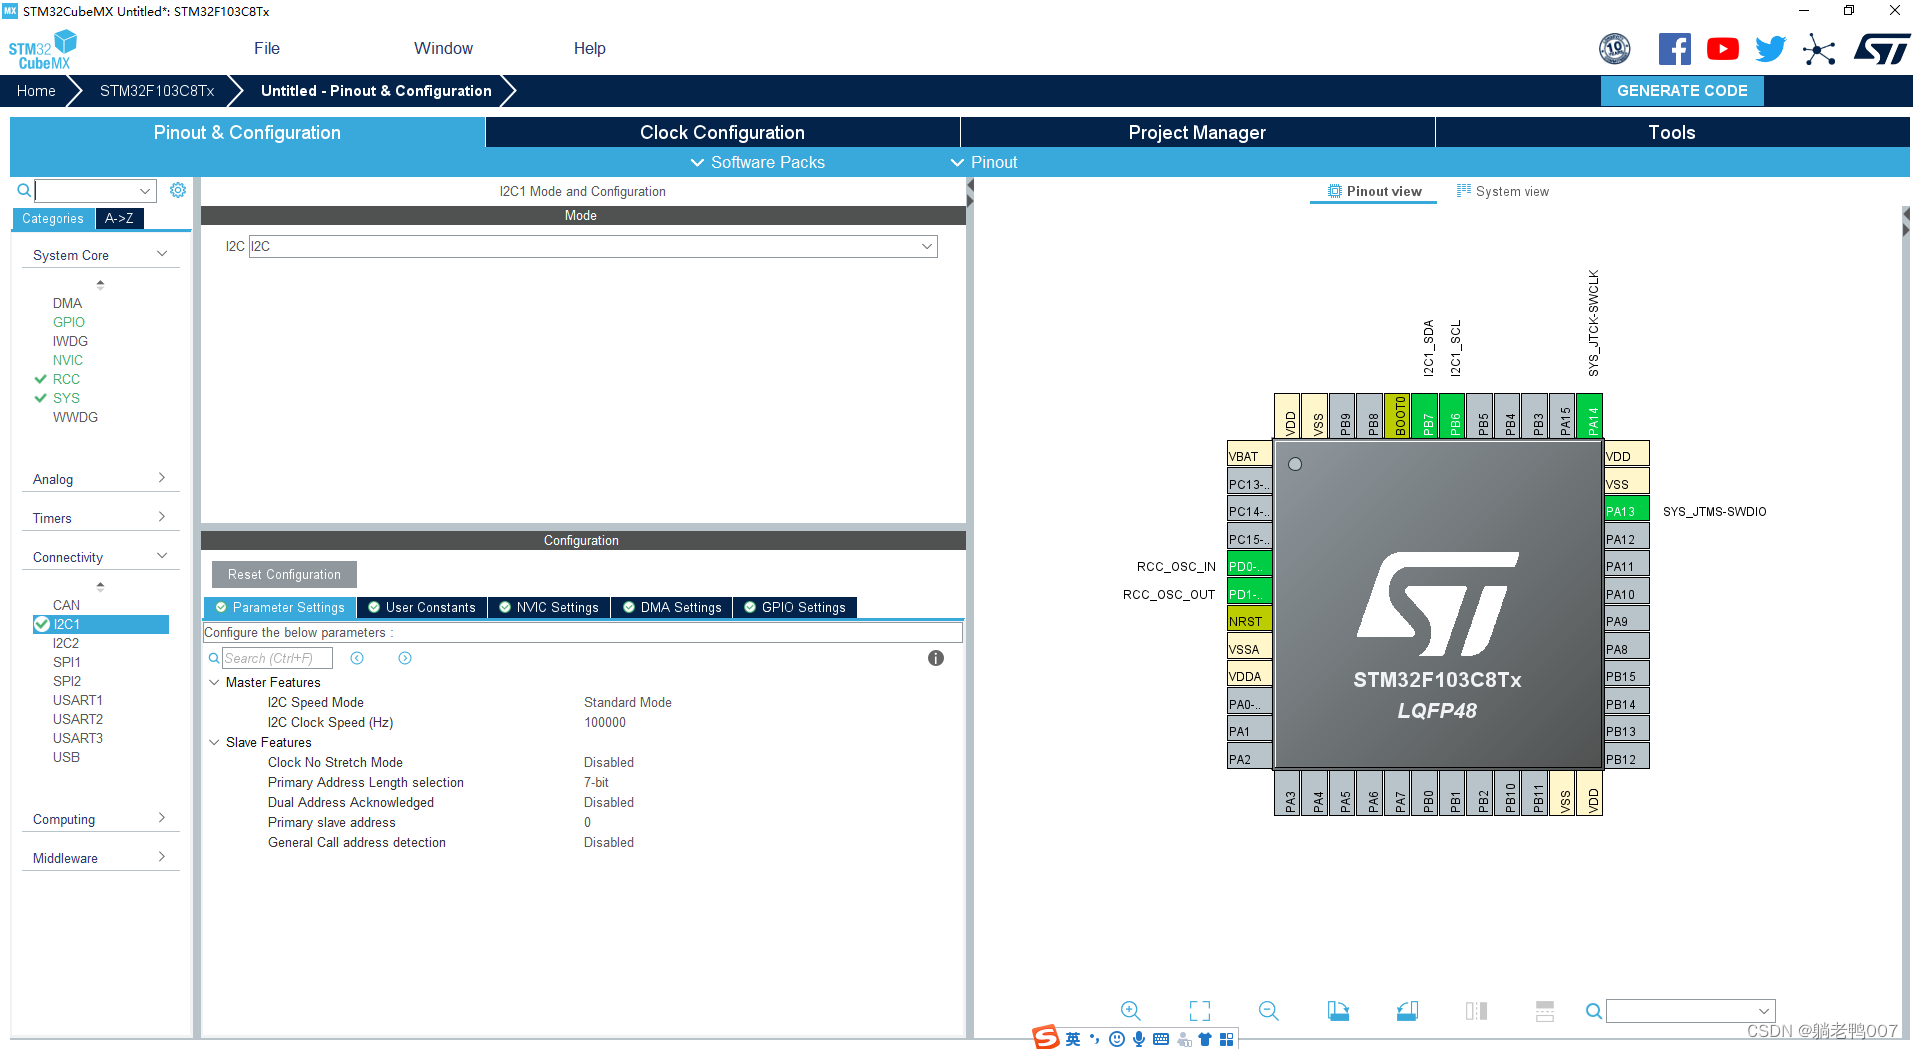The width and height of the screenshot is (1913, 1049).
Task: Switch to the A->Z sorting tab
Action: point(119,218)
